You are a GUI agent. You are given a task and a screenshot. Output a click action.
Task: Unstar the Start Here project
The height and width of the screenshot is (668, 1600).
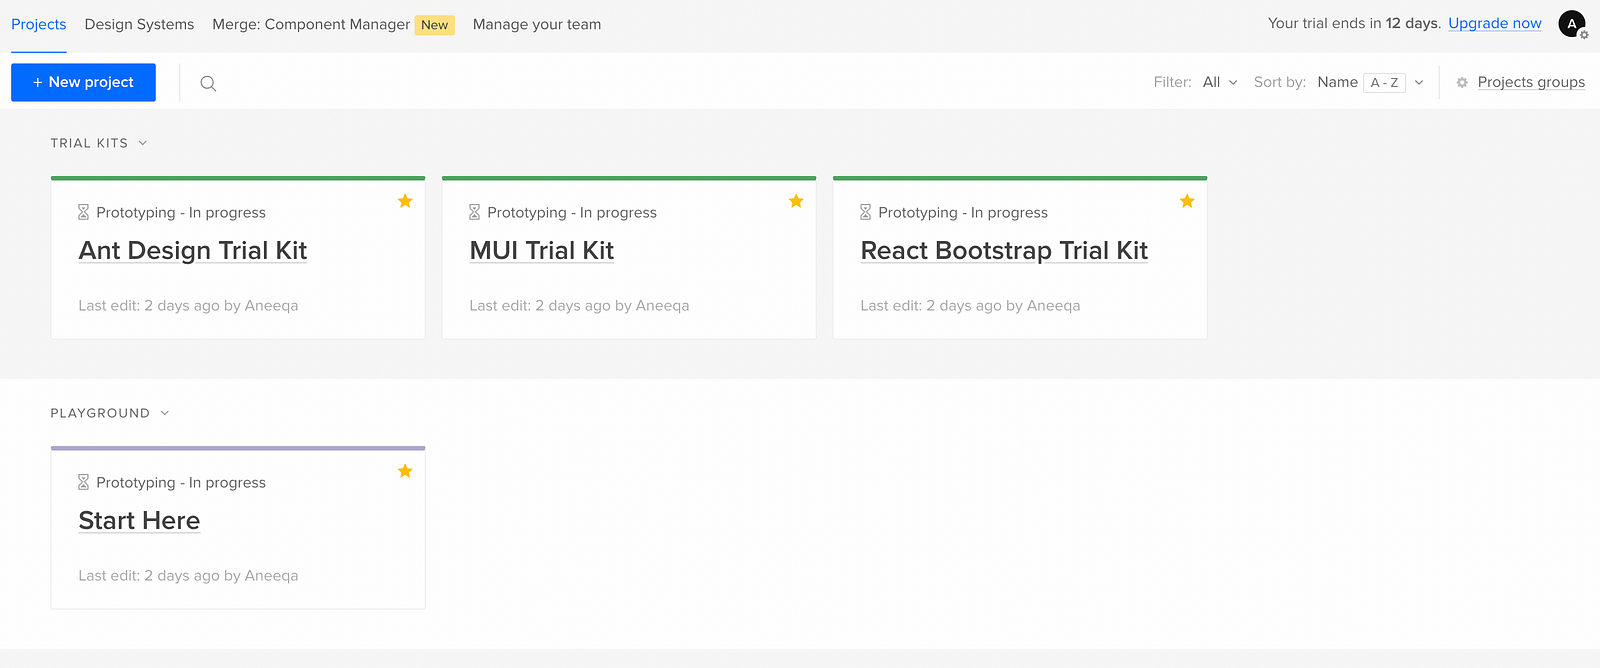(x=405, y=471)
